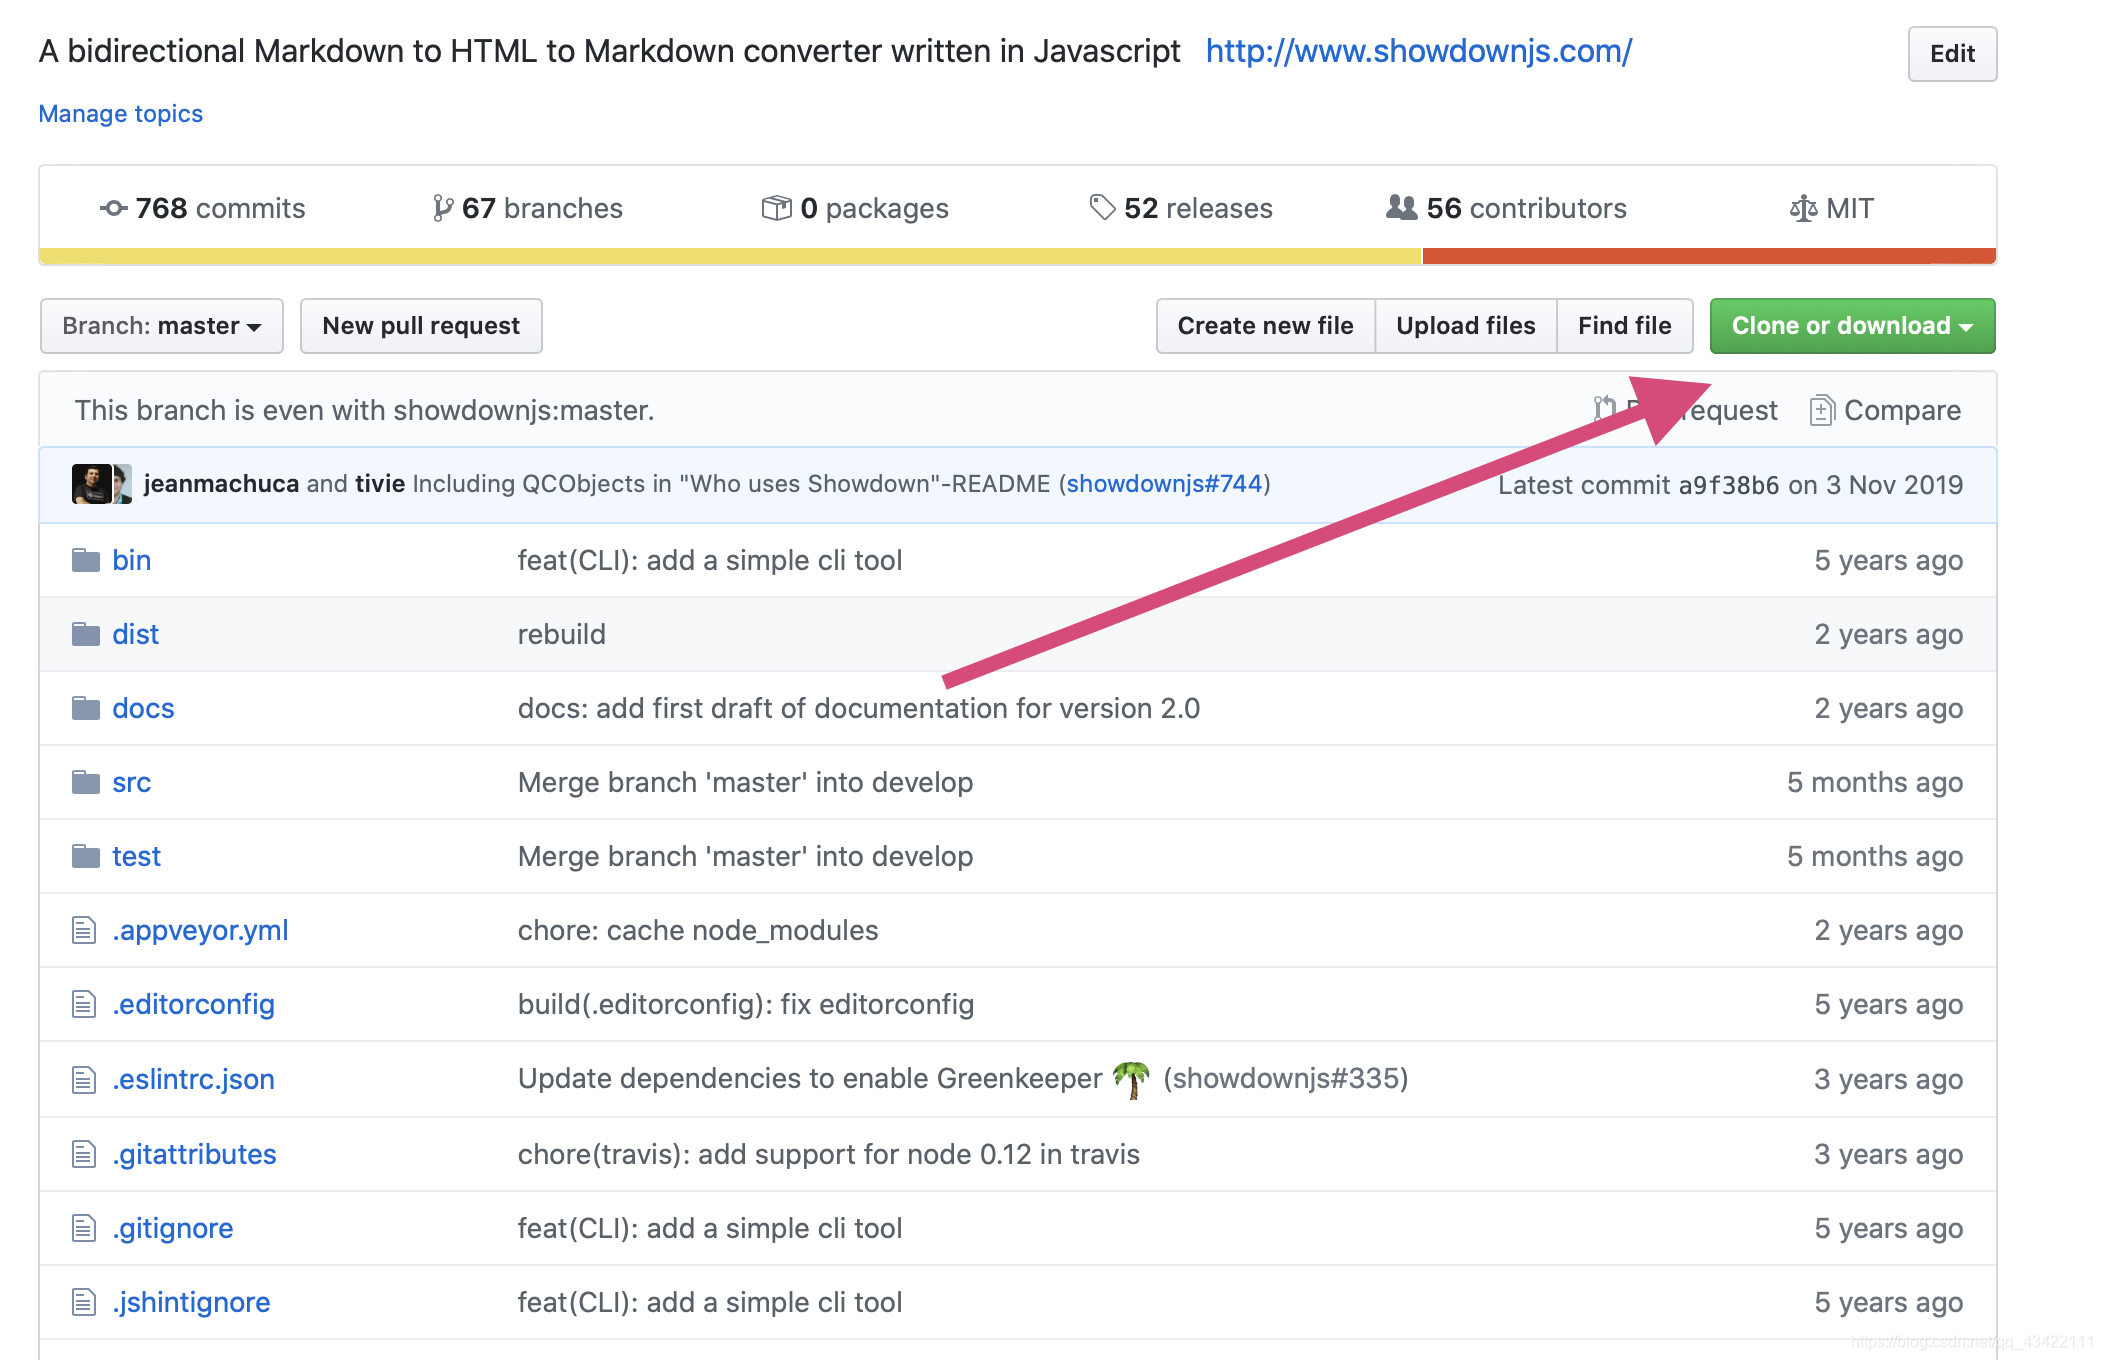Click the Edit description button
This screenshot has height=1360, width=2102.
tap(1951, 54)
